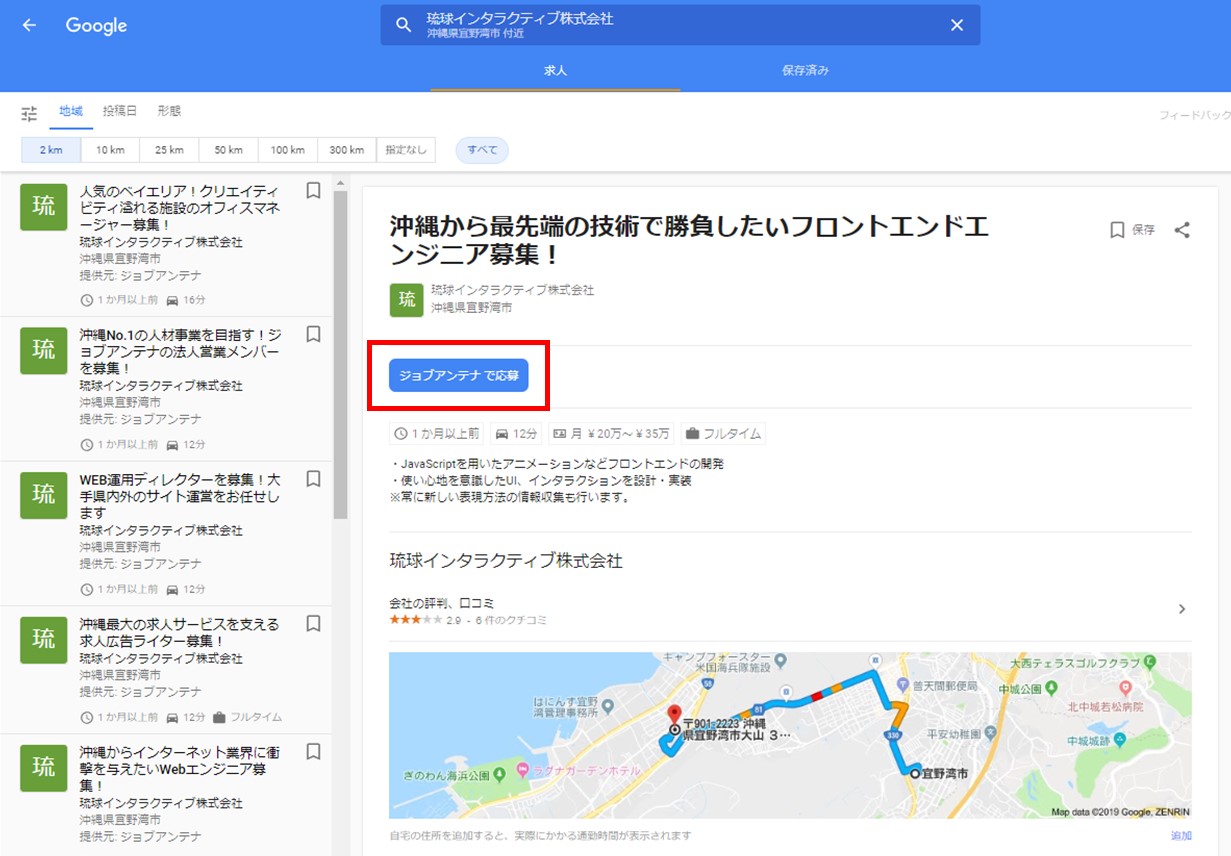Screen dimensions: 1231x856
Task: Open the filter settings sliders icon
Action: (29, 113)
